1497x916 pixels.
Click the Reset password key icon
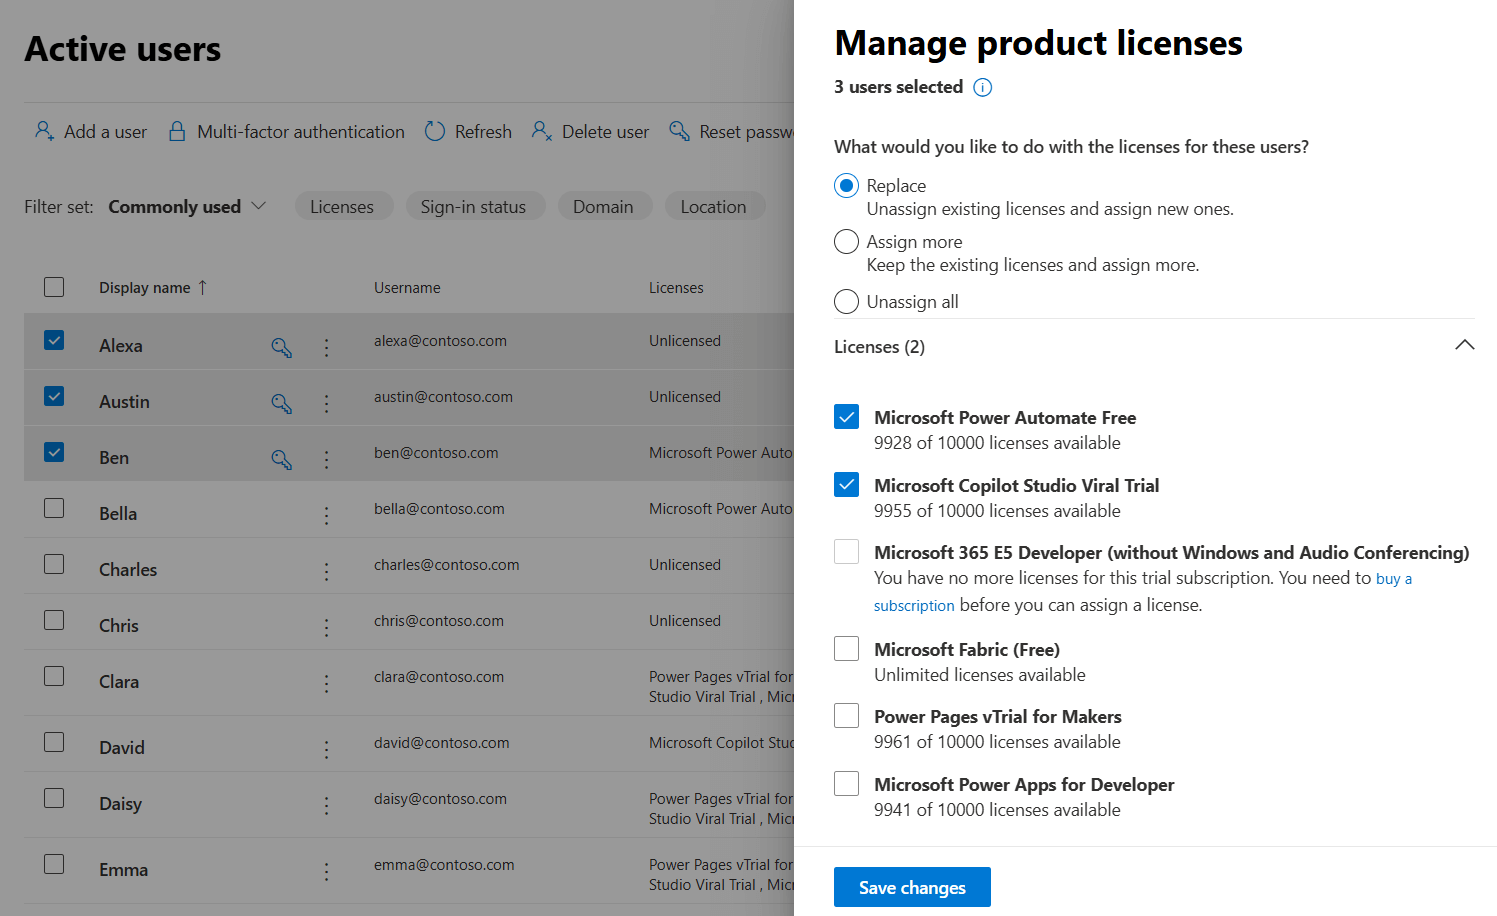pyautogui.click(x=680, y=131)
